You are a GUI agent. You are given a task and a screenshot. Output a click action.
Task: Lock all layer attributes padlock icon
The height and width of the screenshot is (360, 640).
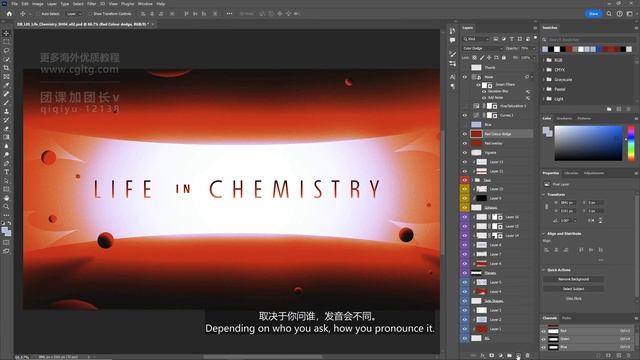coord(504,58)
